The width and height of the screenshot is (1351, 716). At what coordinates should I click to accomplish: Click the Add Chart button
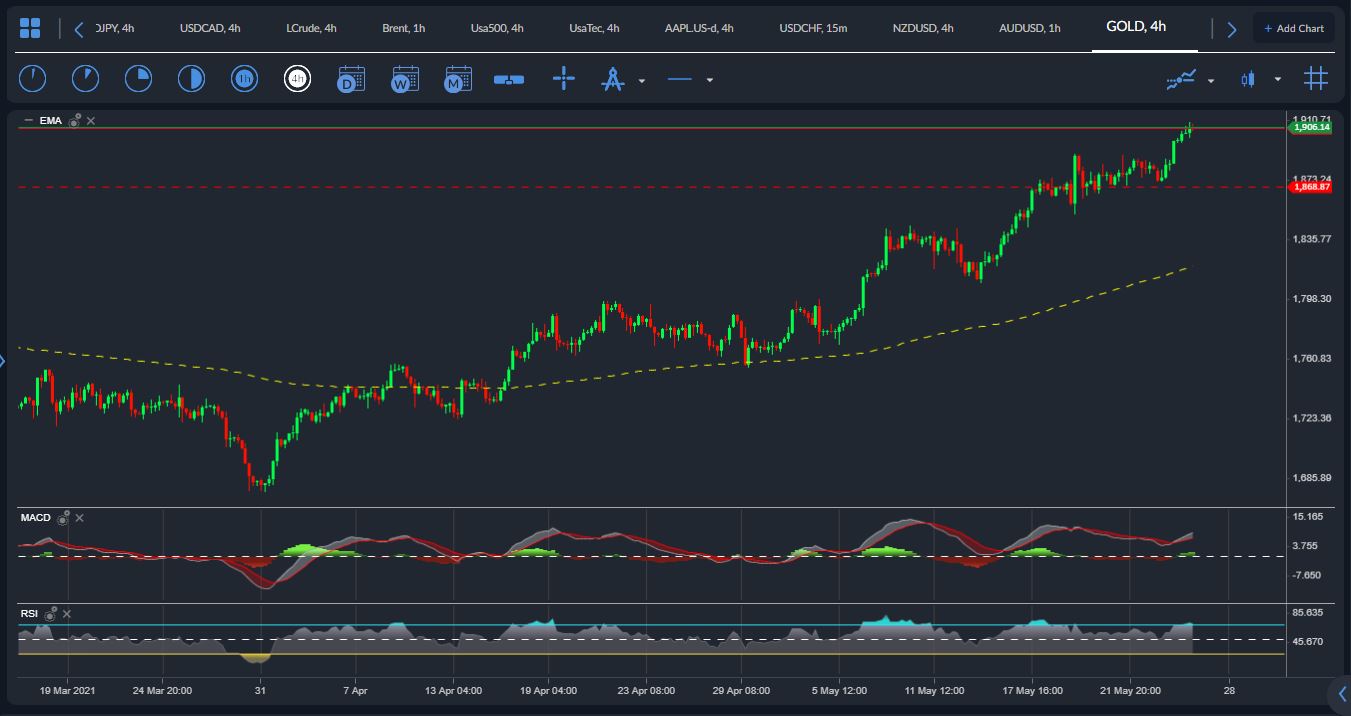[1294, 28]
